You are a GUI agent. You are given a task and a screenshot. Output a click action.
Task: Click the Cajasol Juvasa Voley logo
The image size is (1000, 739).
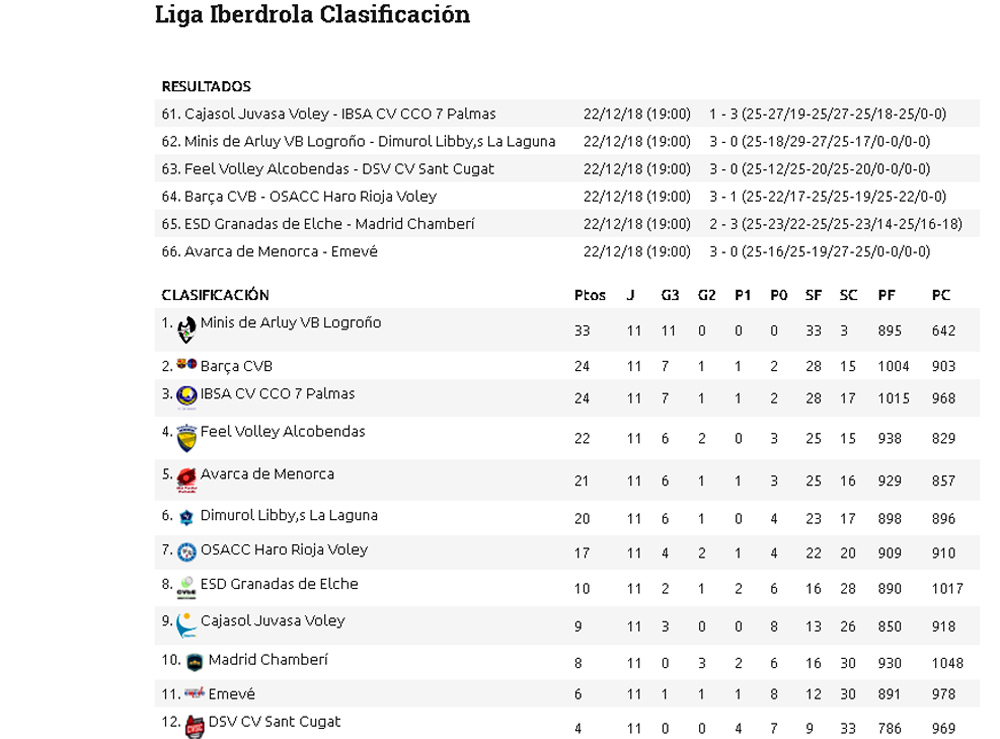tap(186, 625)
